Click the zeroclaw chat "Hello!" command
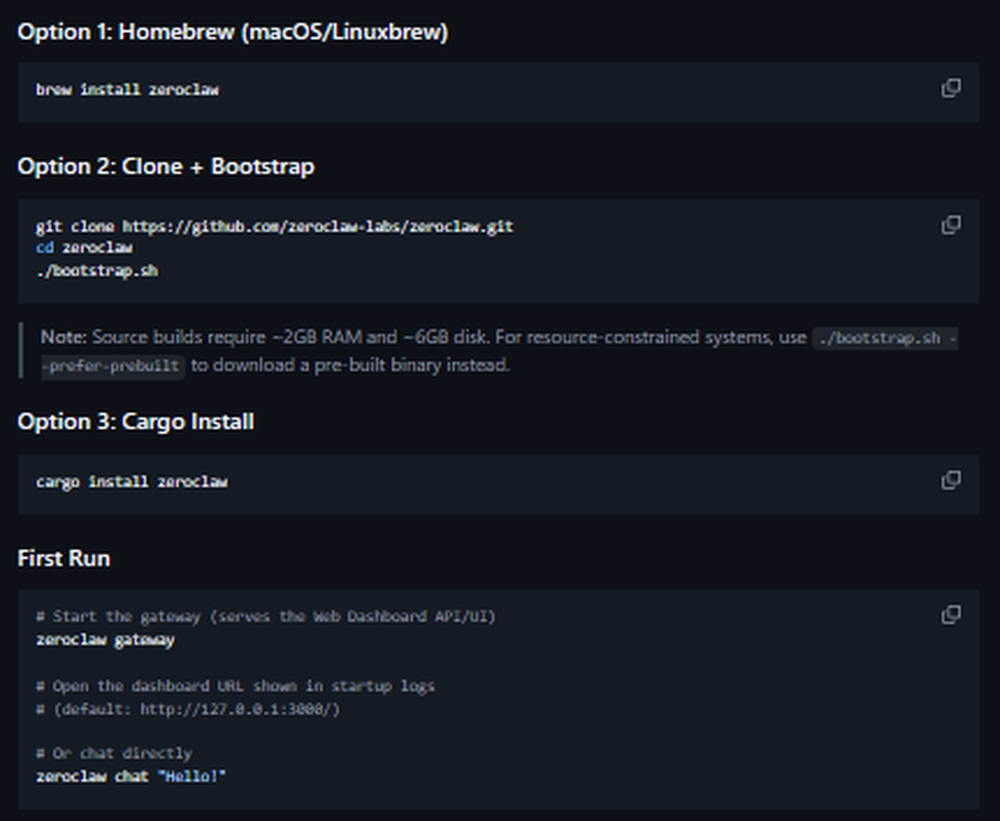The width and height of the screenshot is (1000, 821). tap(132, 776)
